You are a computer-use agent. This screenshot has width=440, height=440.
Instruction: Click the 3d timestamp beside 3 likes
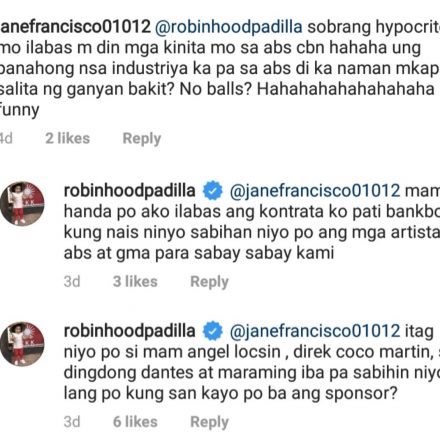click(72, 281)
